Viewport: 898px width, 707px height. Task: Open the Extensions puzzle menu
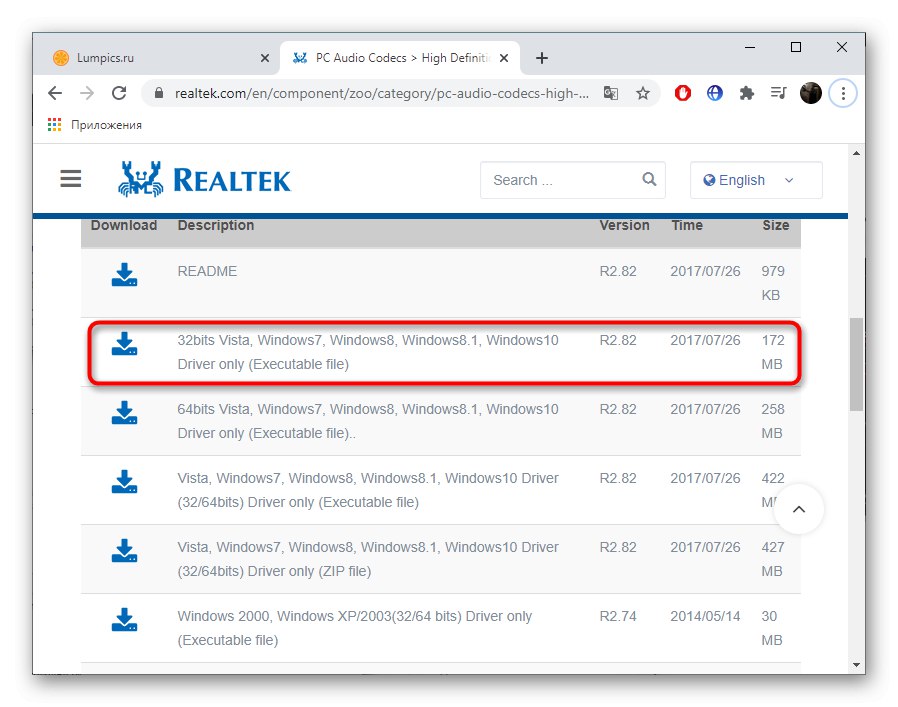click(x=746, y=93)
